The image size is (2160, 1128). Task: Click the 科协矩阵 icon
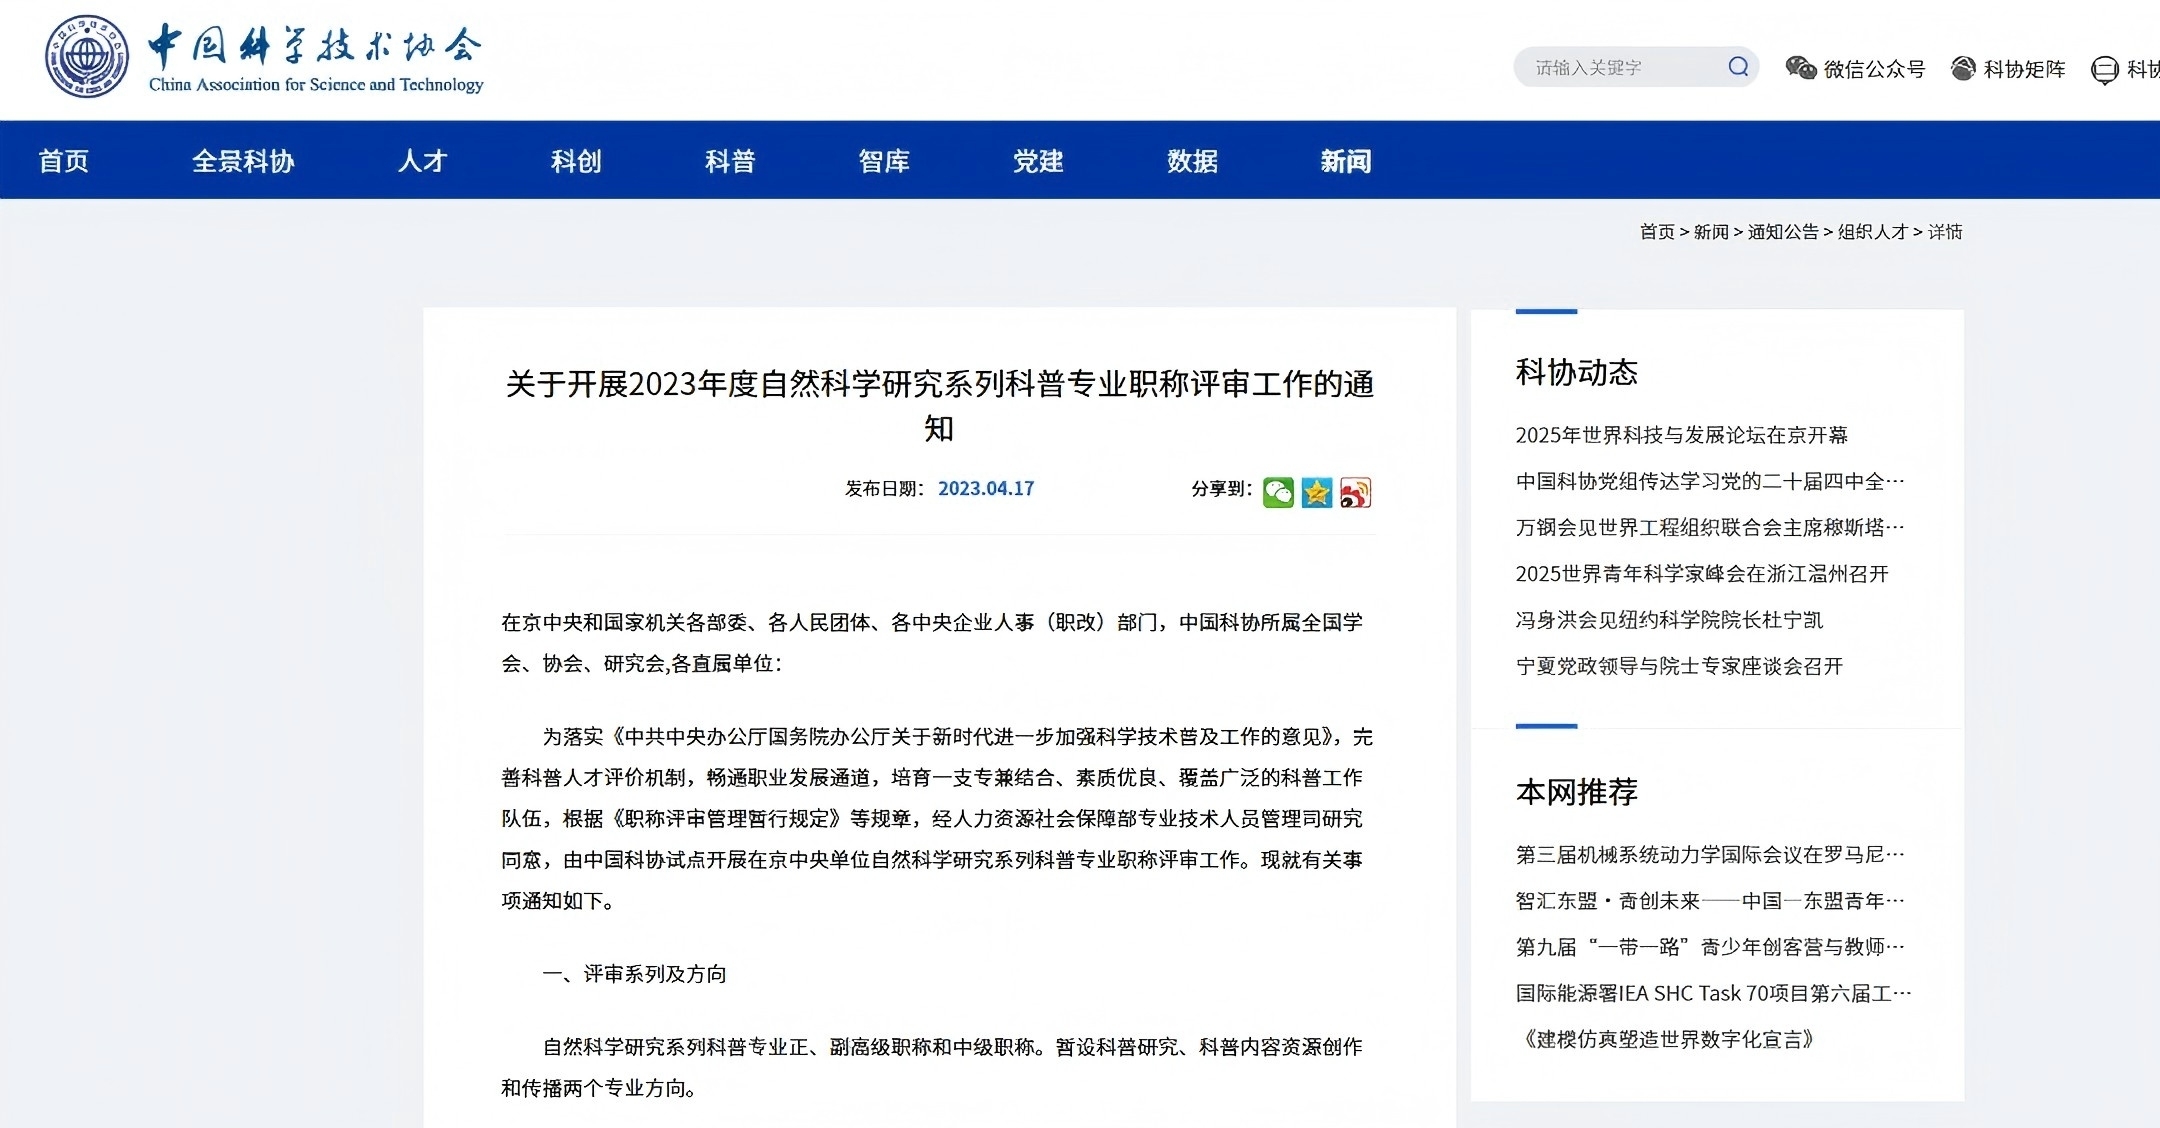tap(1964, 68)
